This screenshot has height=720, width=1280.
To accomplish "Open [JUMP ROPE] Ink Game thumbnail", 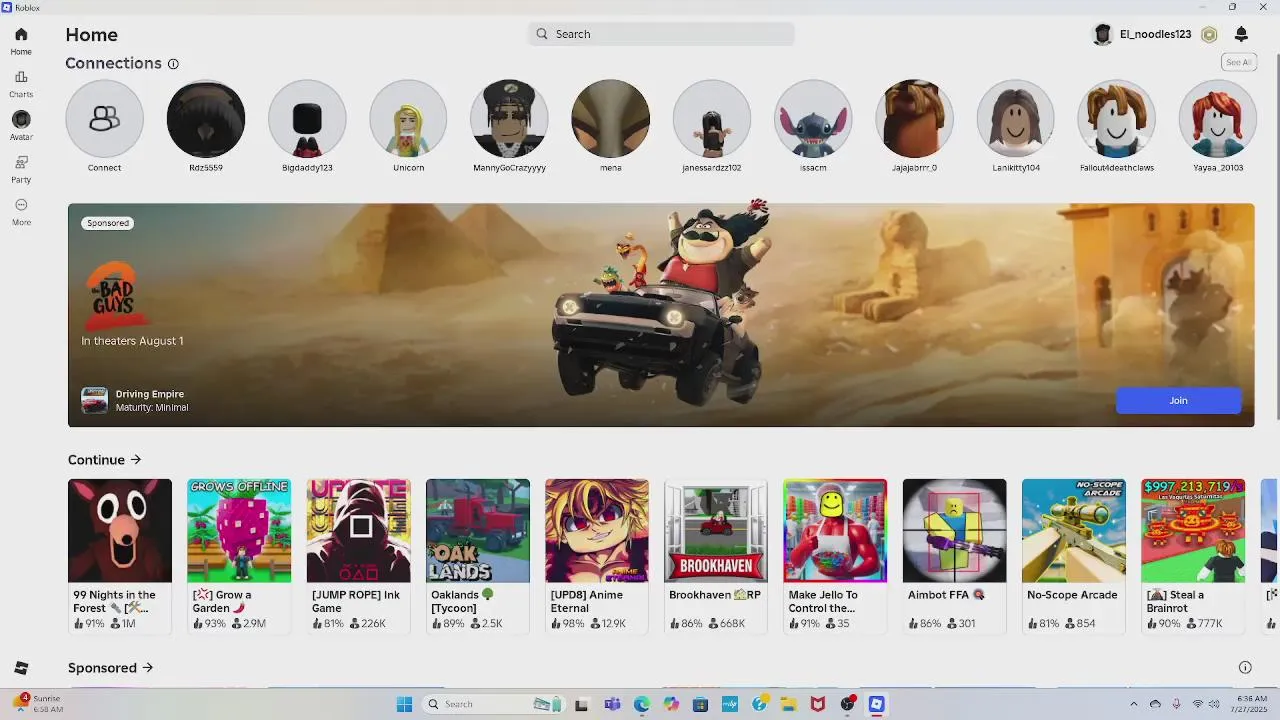I will [x=358, y=530].
